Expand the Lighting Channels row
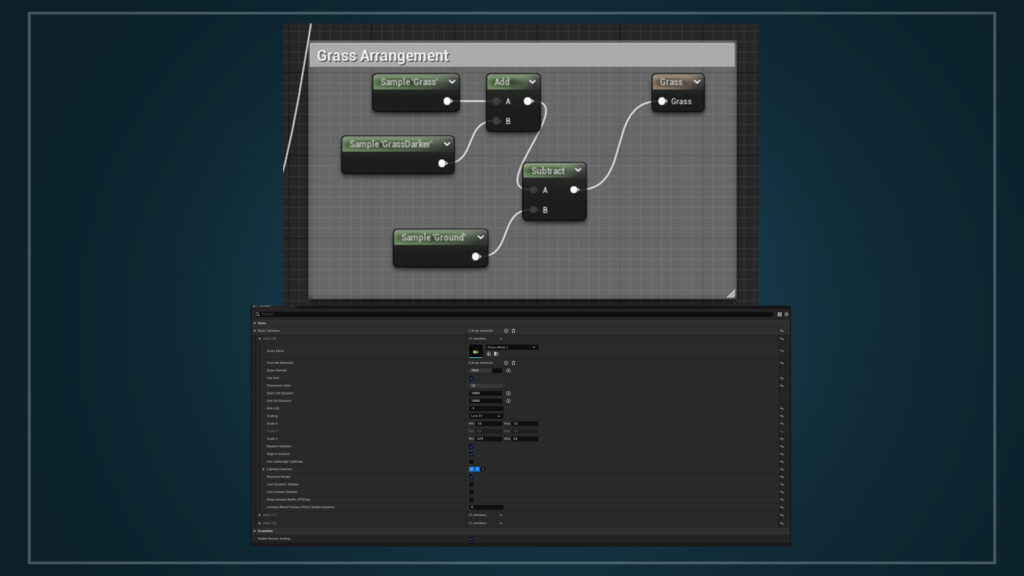The image size is (1024, 576). point(263,469)
